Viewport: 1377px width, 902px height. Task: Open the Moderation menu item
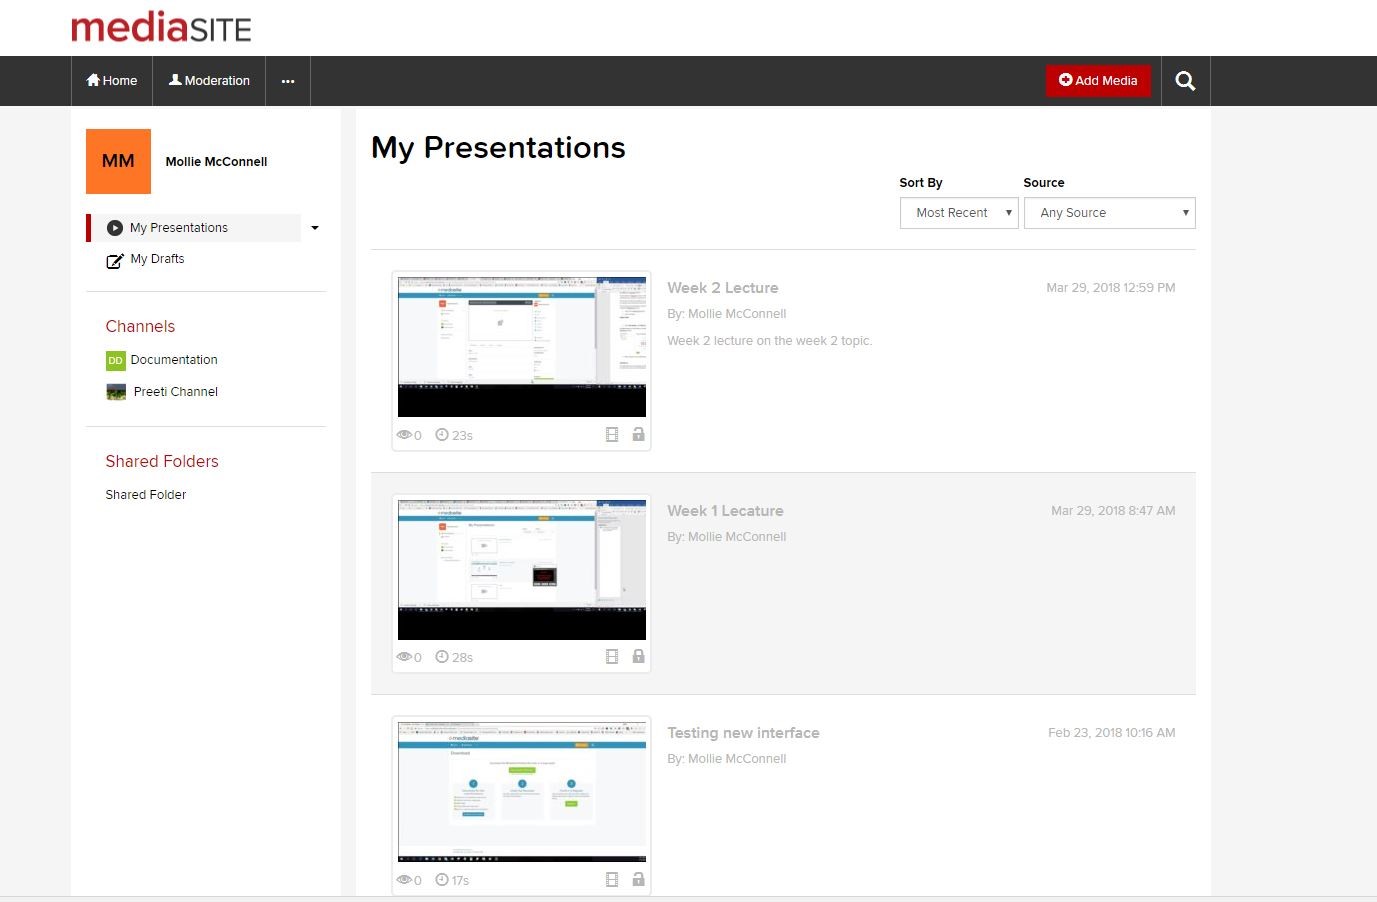[x=208, y=80]
